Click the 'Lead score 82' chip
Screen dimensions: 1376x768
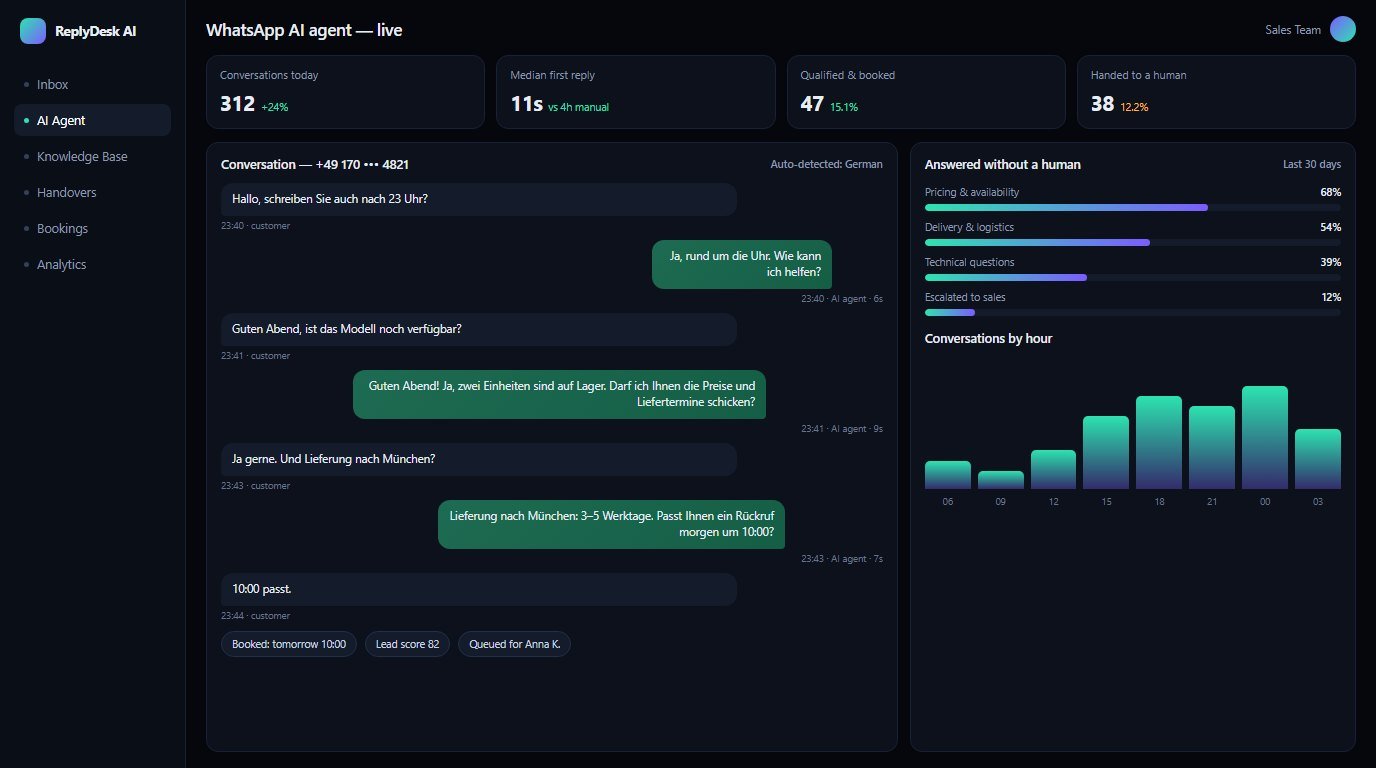coord(407,644)
